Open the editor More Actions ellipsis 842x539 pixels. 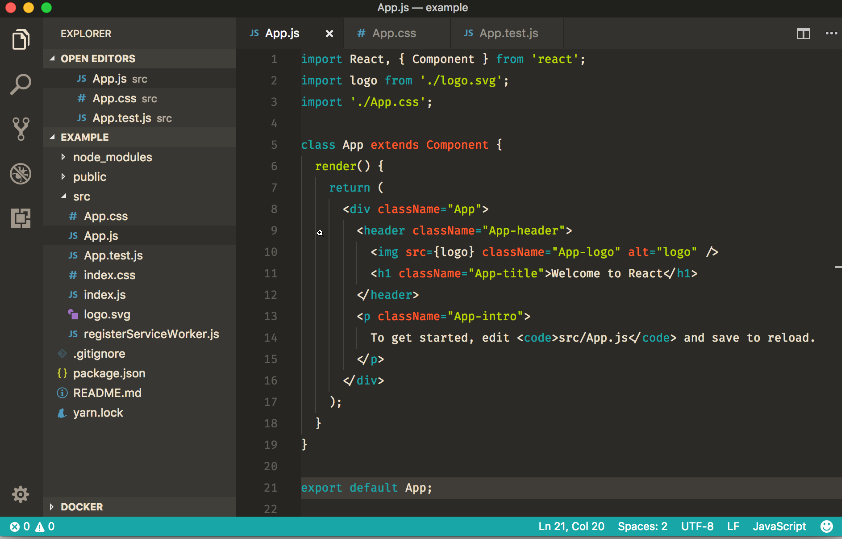click(830, 33)
